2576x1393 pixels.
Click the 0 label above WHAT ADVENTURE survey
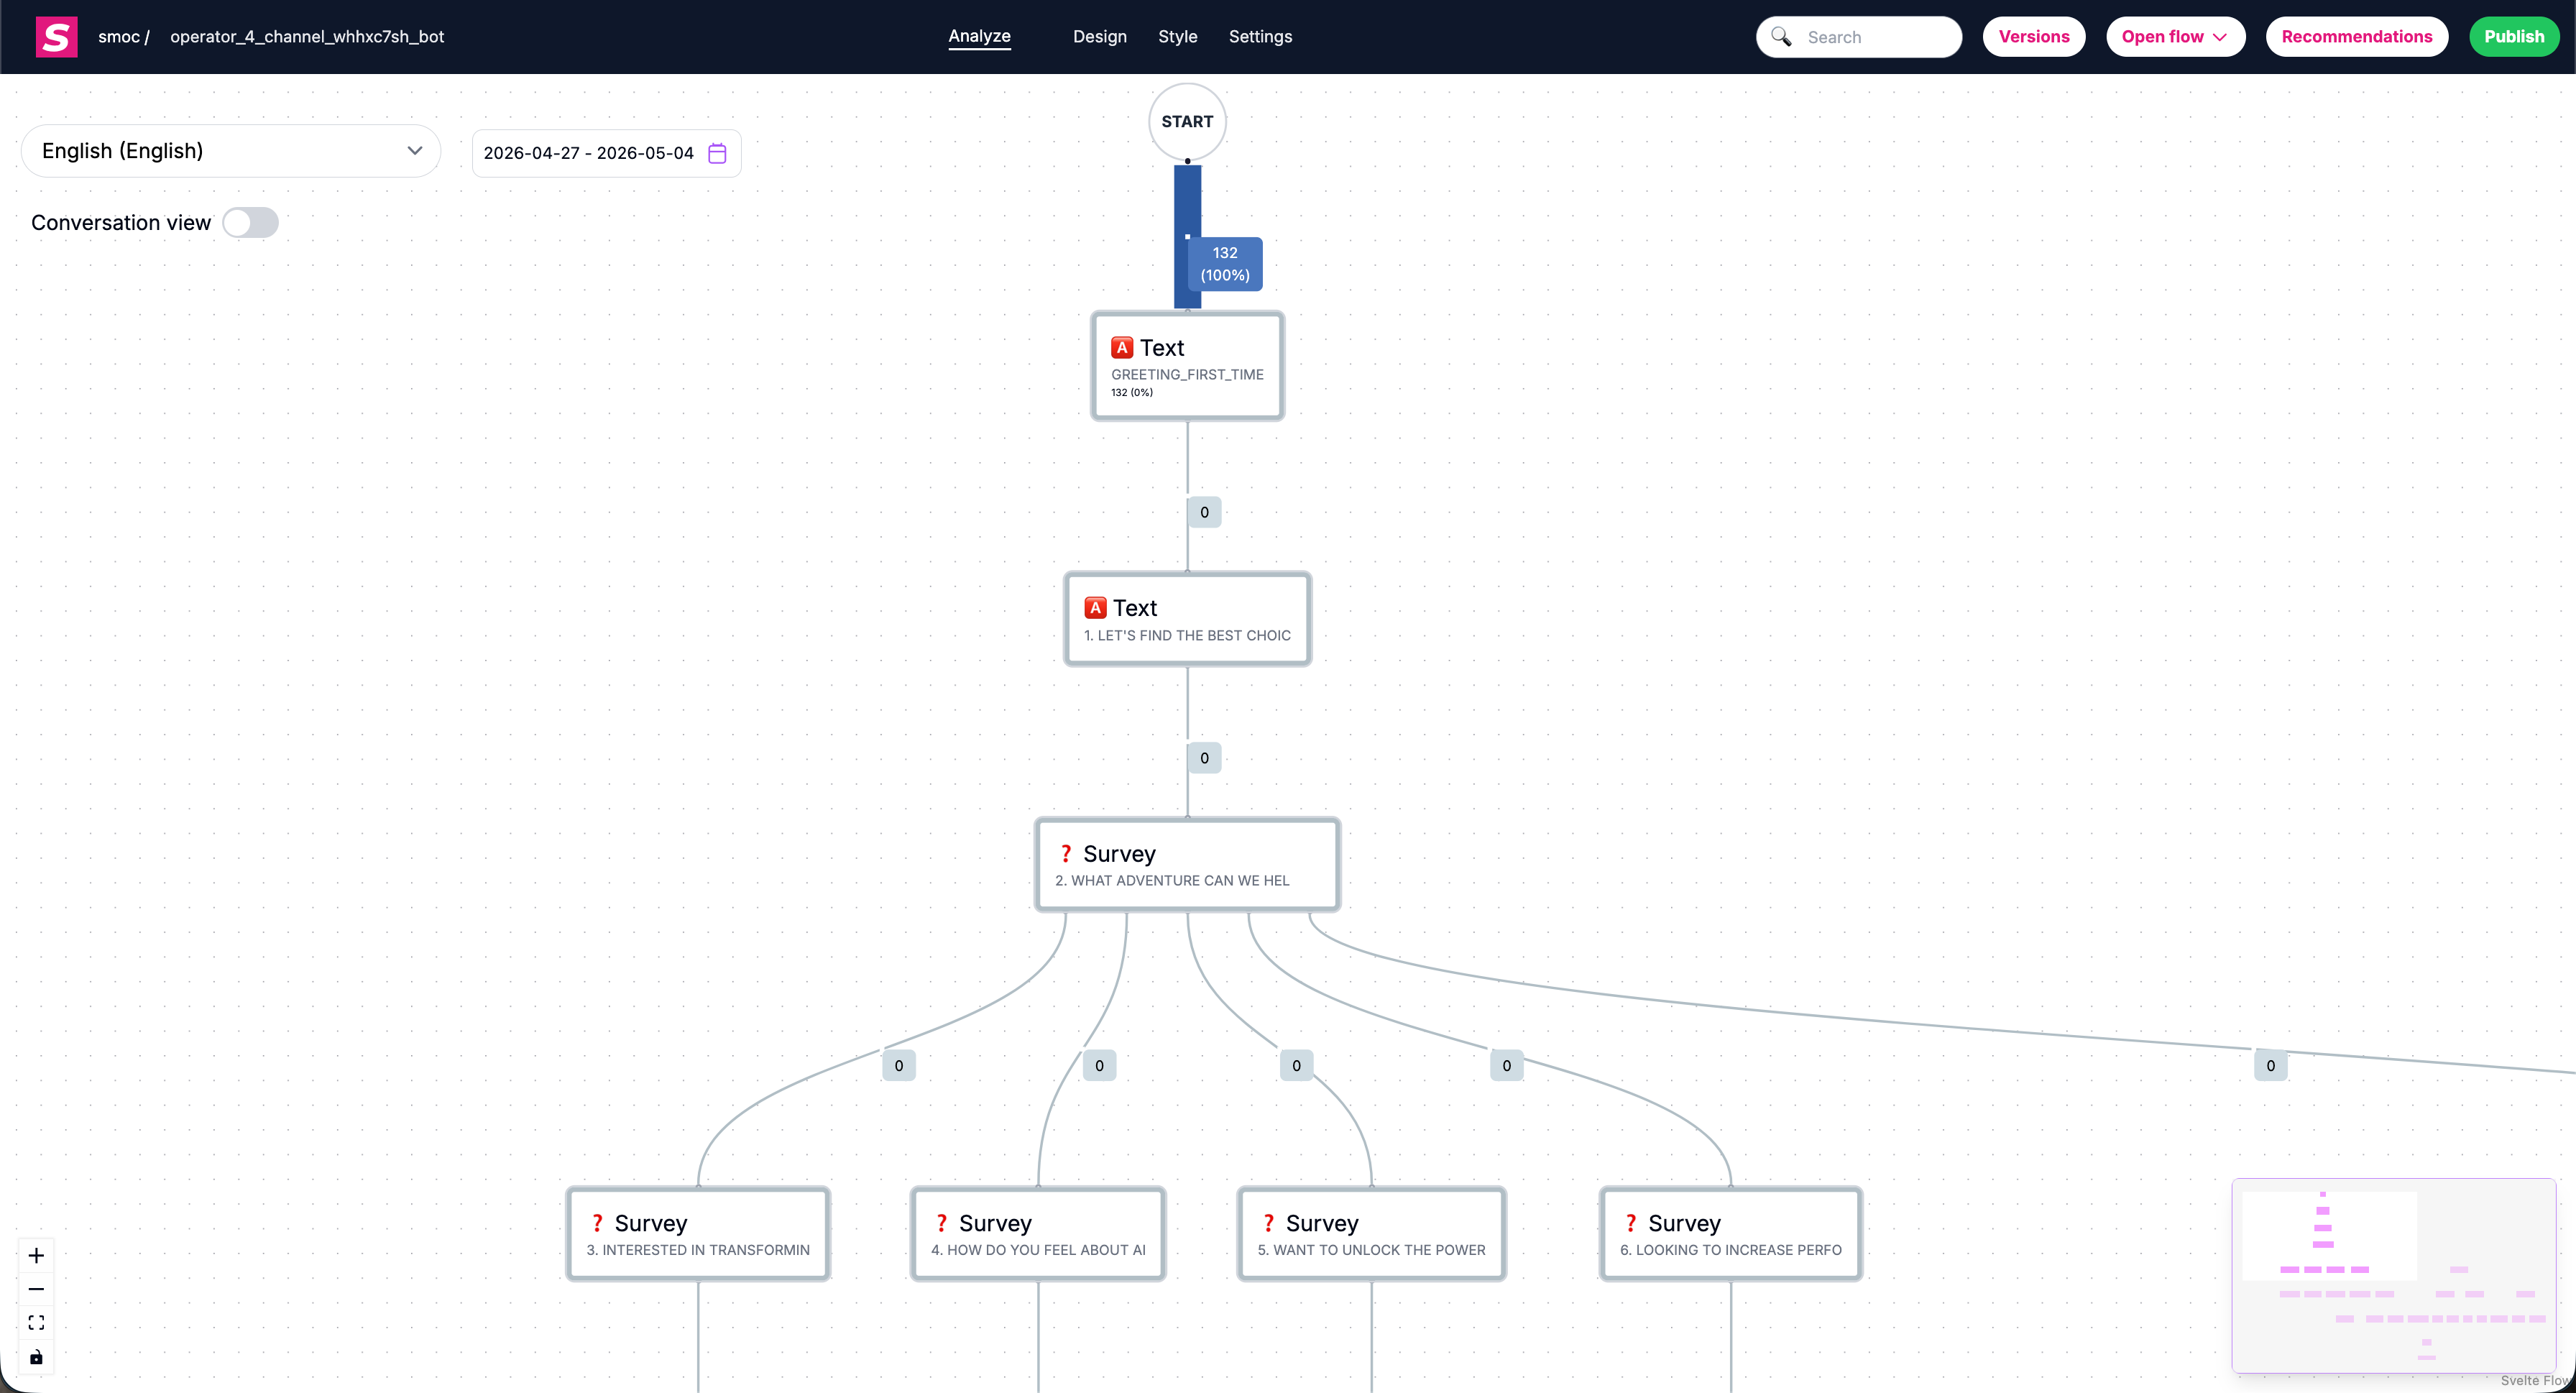click(x=1204, y=758)
